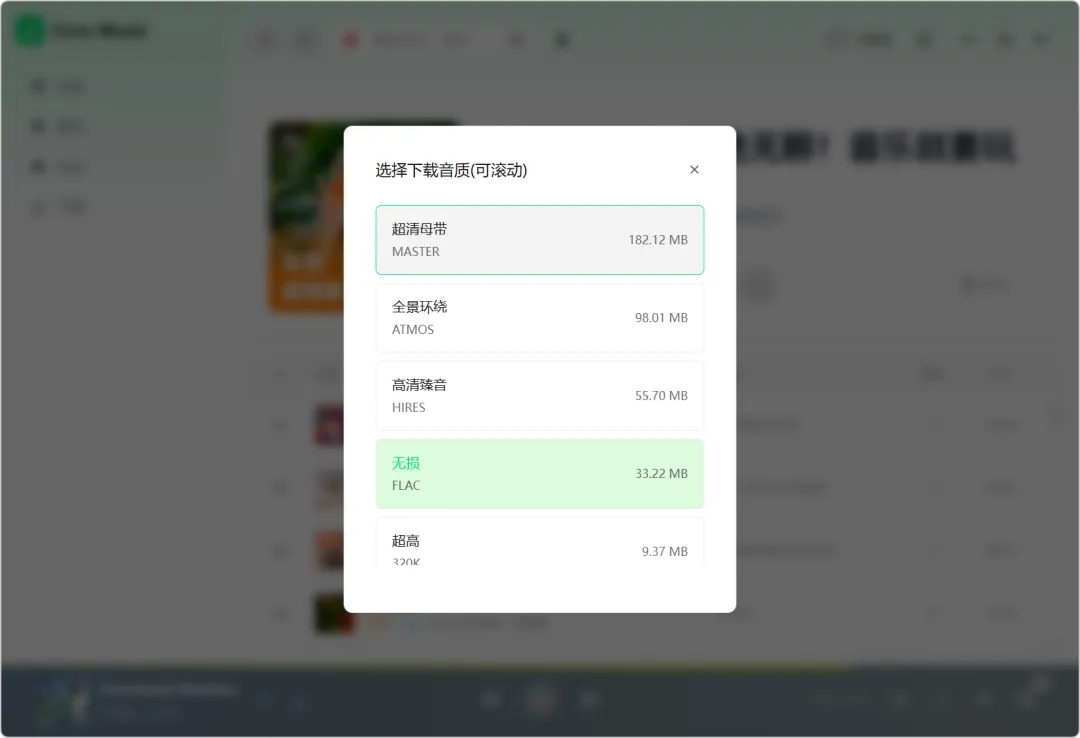Close the download quality dialog

694,170
